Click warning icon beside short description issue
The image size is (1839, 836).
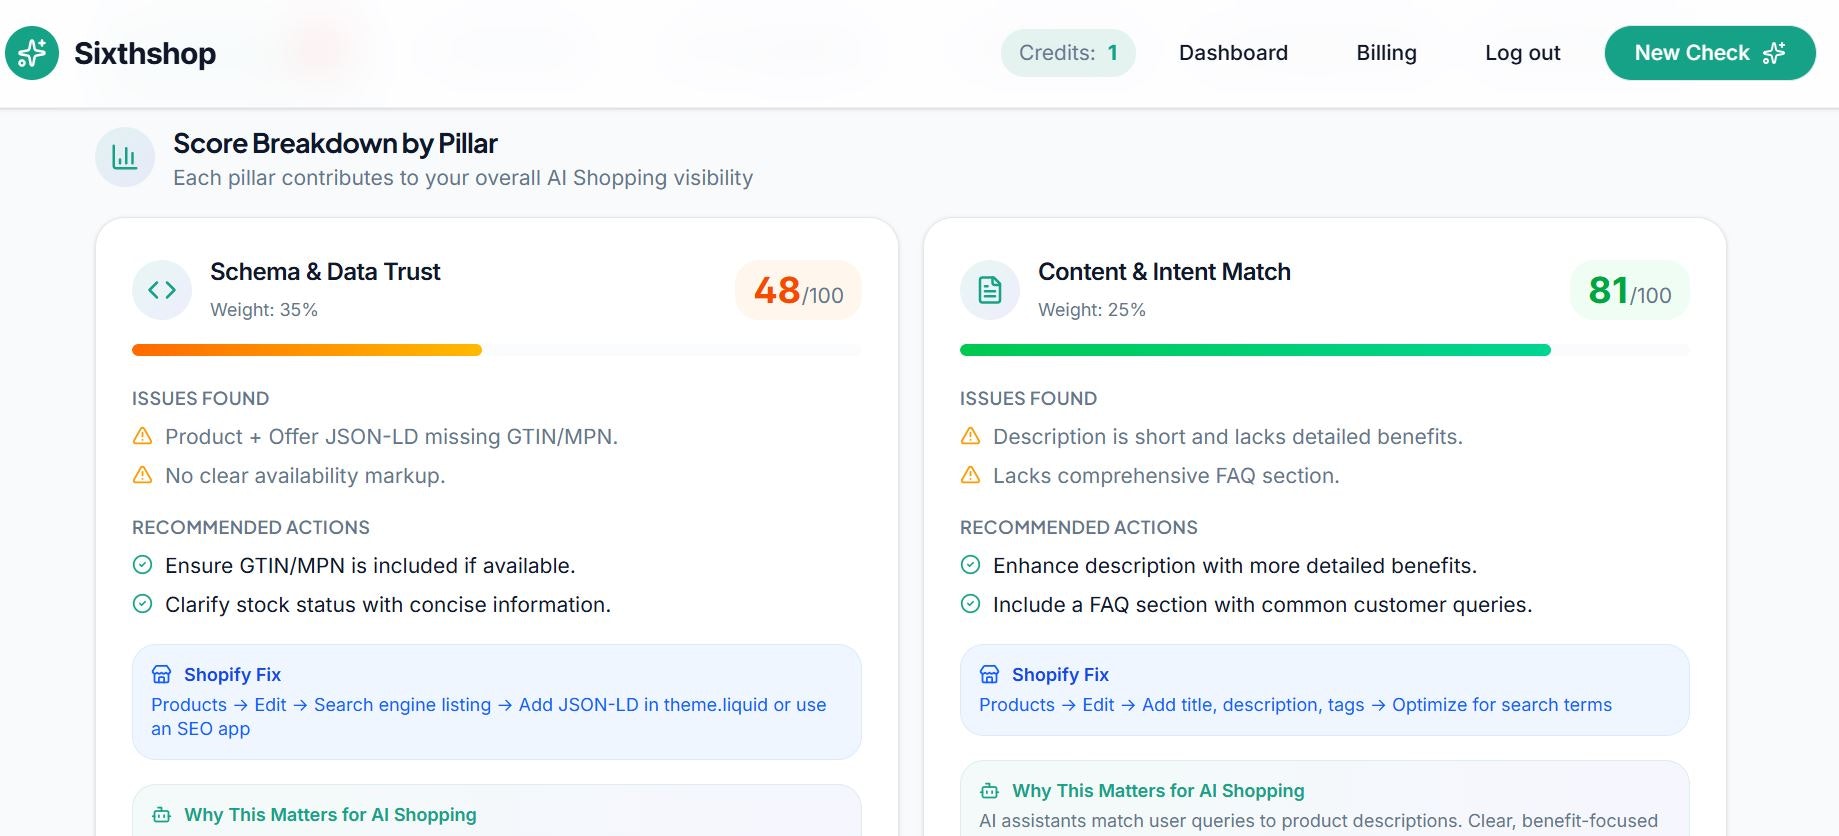(971, 436)
